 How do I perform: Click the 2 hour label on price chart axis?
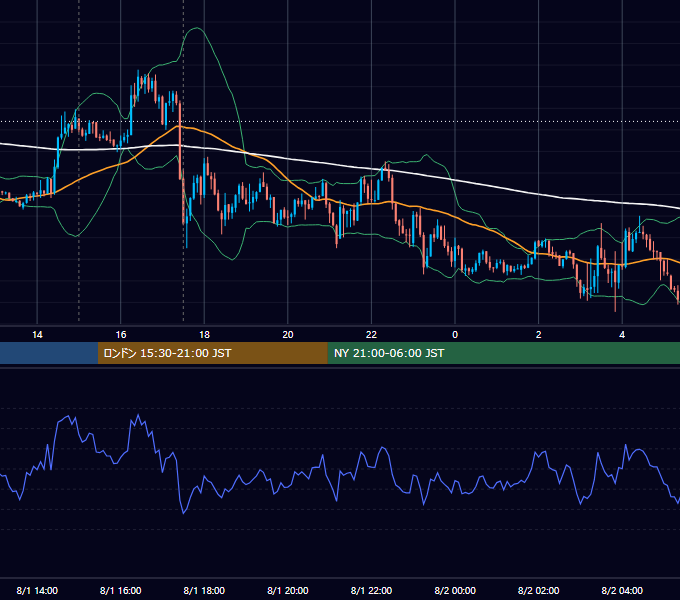click(539, 335)
